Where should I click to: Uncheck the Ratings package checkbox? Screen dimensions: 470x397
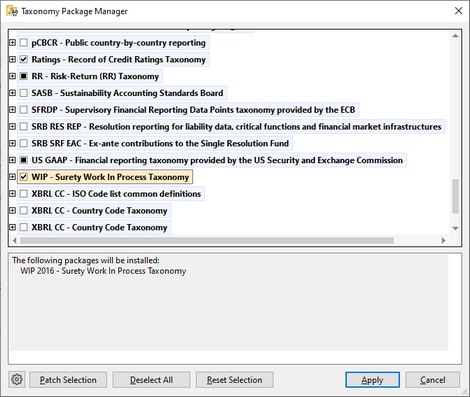[x=23, y=59]
